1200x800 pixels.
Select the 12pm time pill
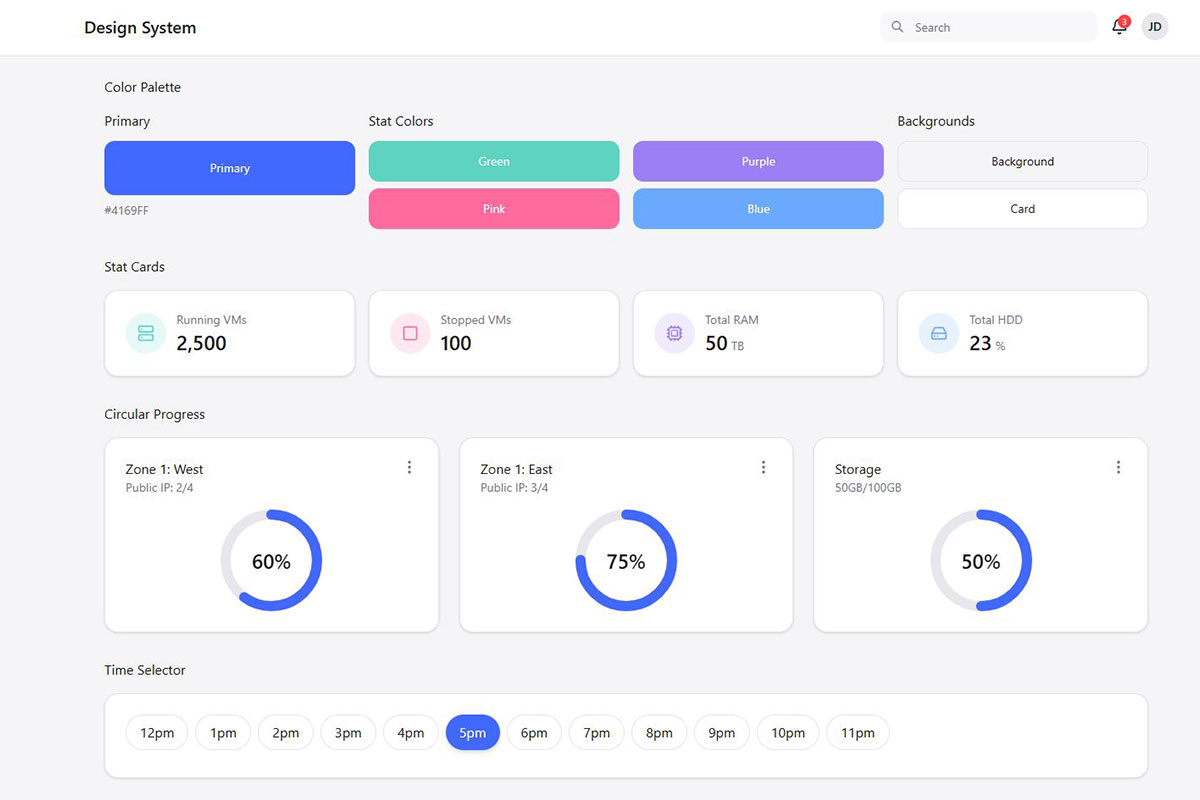157,733
